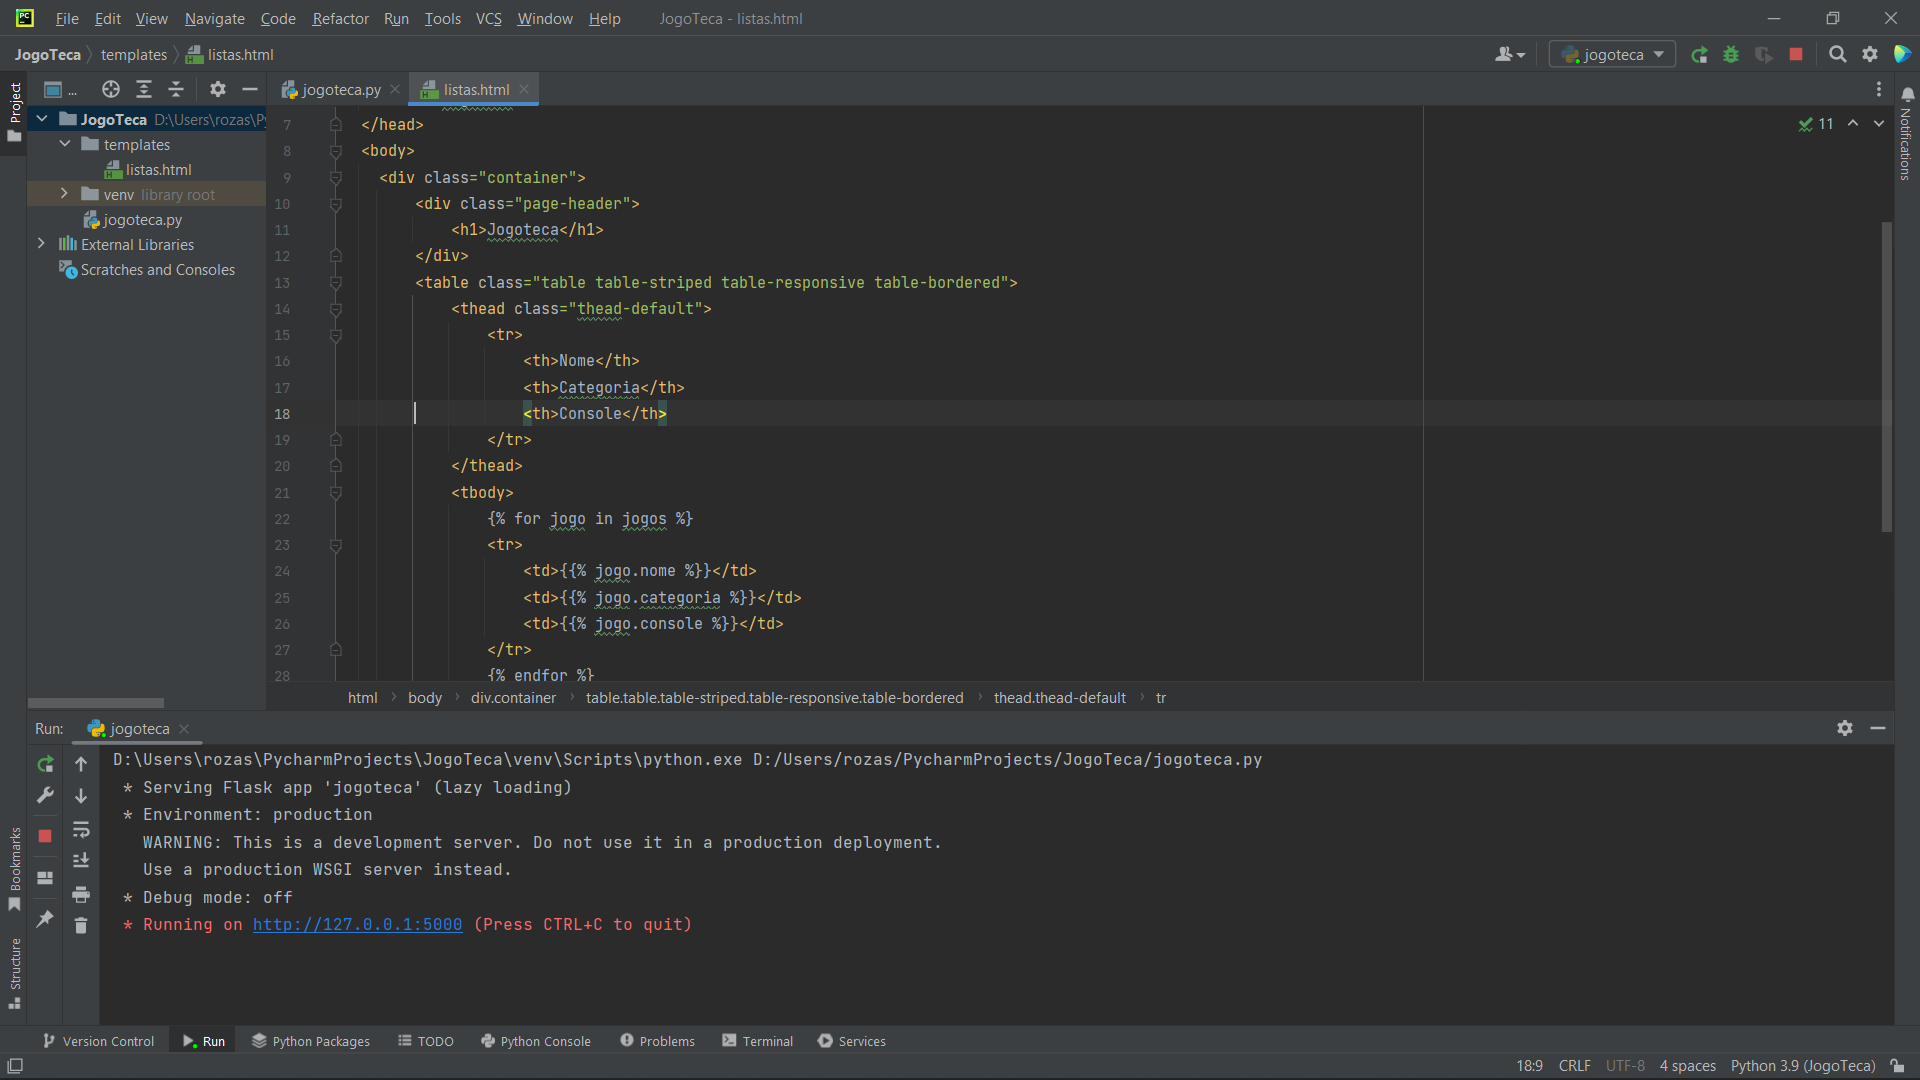Click the Settings gear icon top right

(x=1871, y=54)
